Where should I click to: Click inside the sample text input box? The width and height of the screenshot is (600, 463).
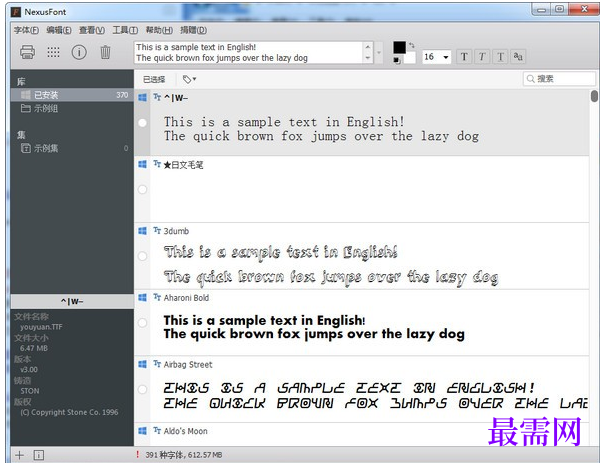tap(249, 52)
